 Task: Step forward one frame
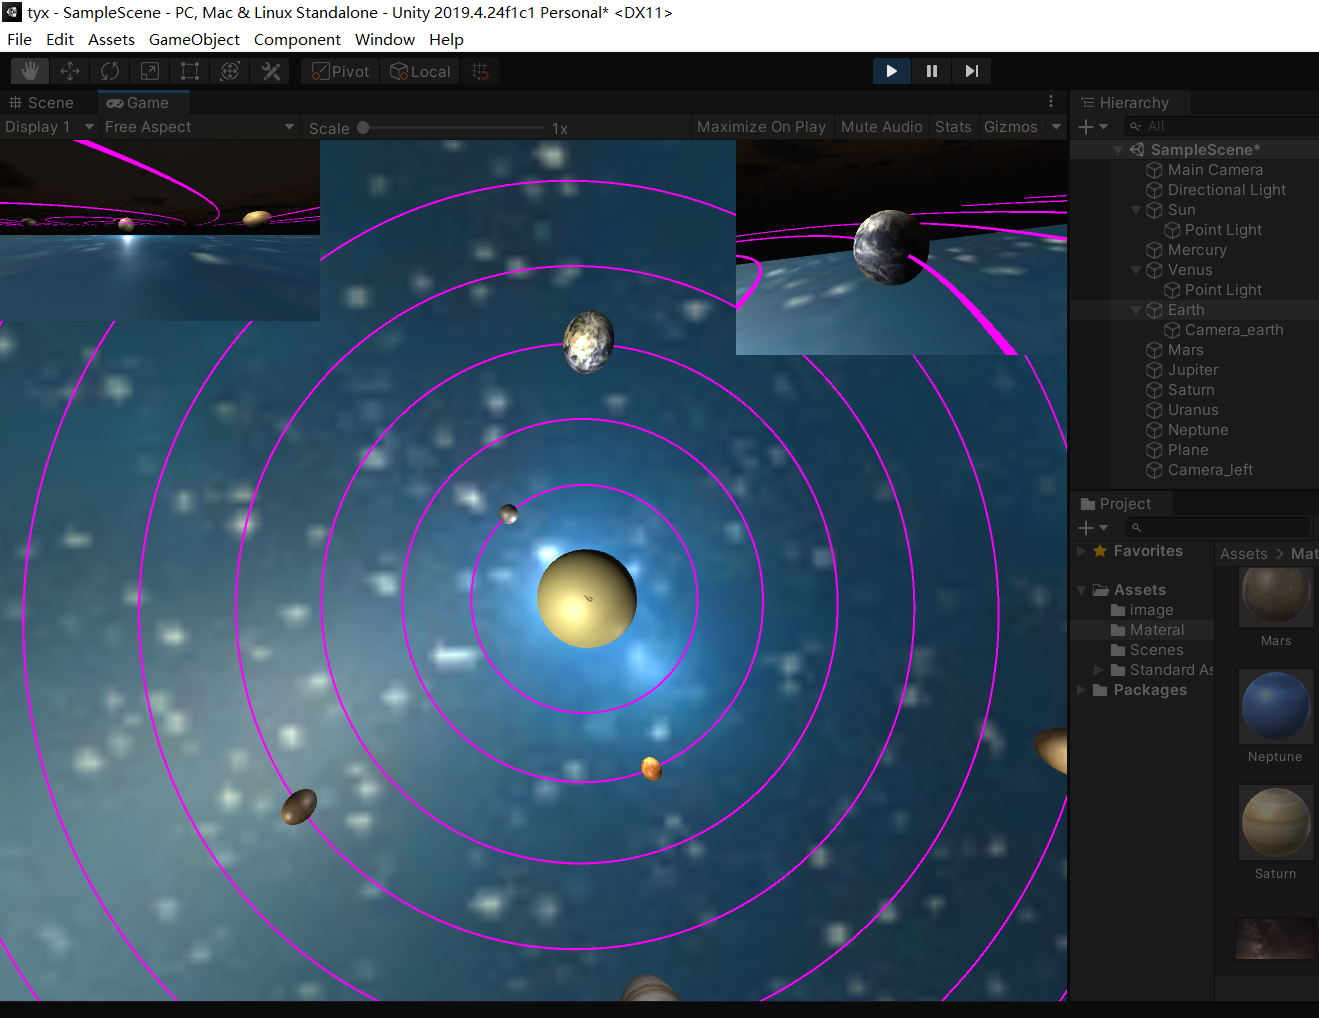click(x=970, y=70)
